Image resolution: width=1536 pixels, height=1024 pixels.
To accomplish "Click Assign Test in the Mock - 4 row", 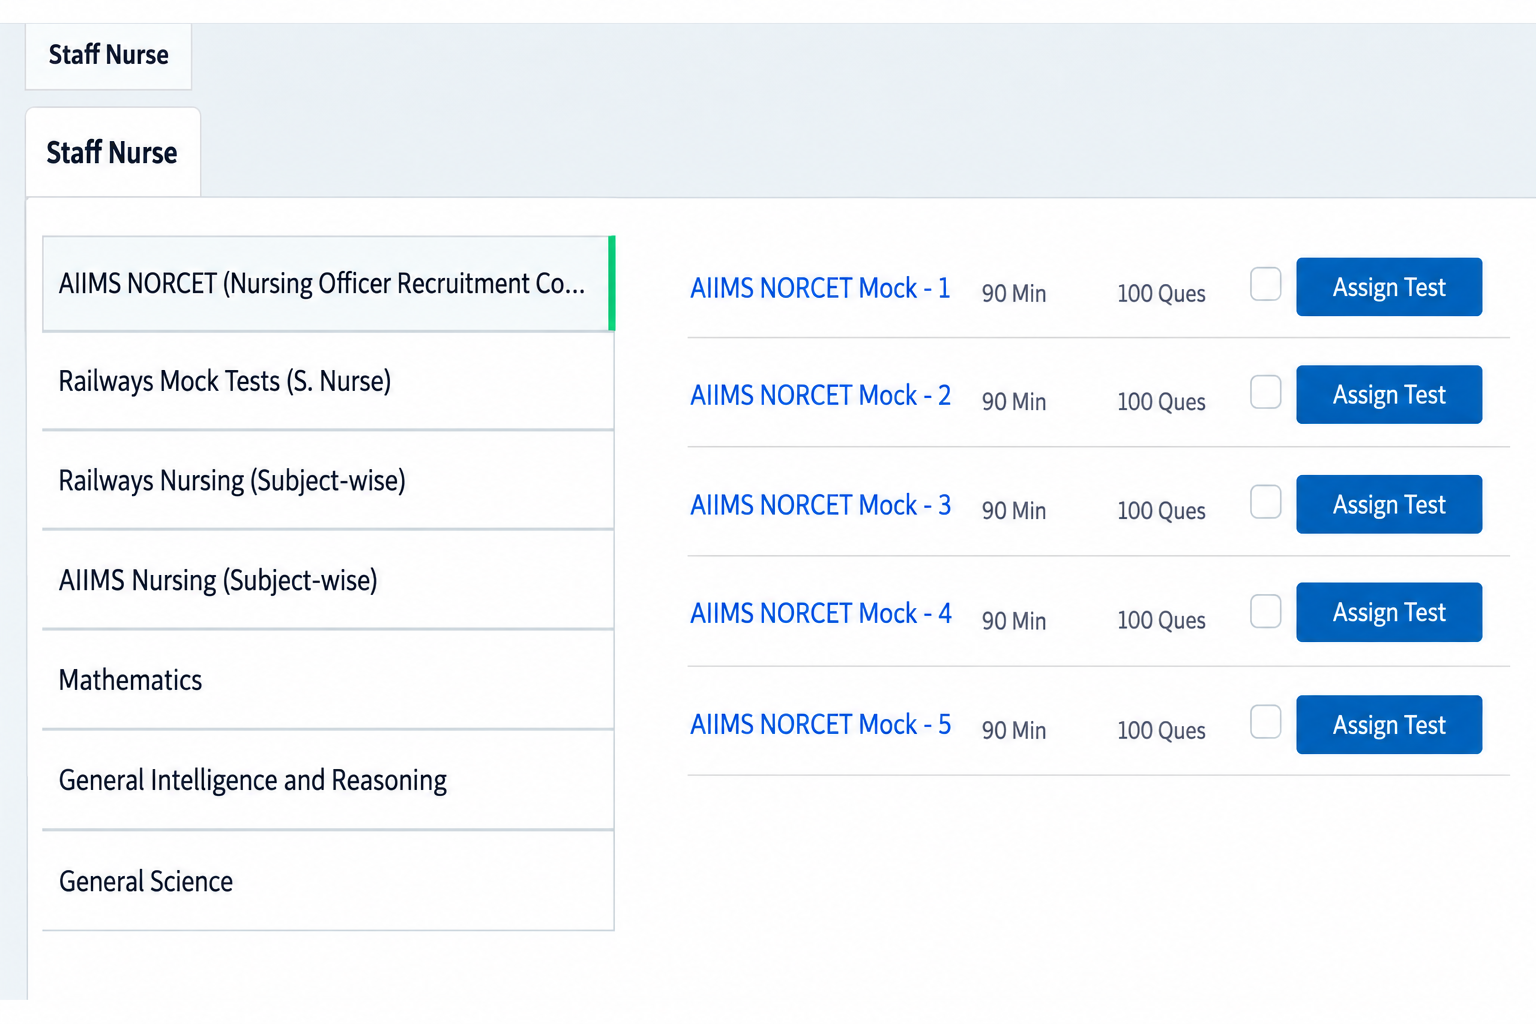I will click(x=1389, y=612).
